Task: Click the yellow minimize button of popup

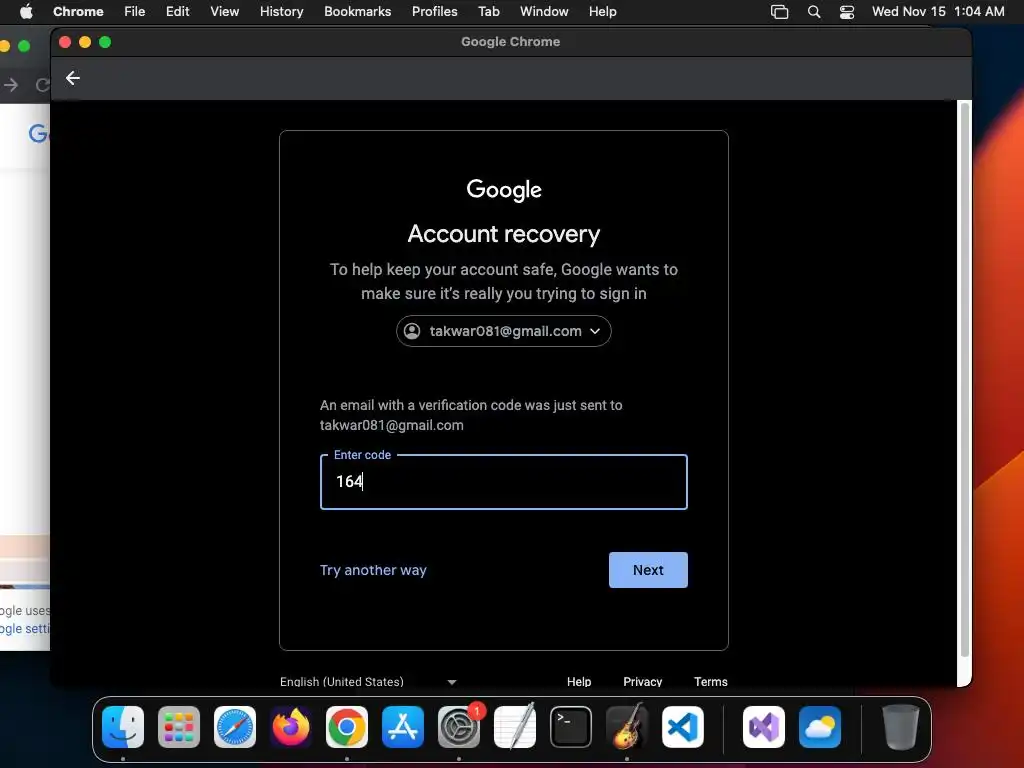Action: coord(85,42)
